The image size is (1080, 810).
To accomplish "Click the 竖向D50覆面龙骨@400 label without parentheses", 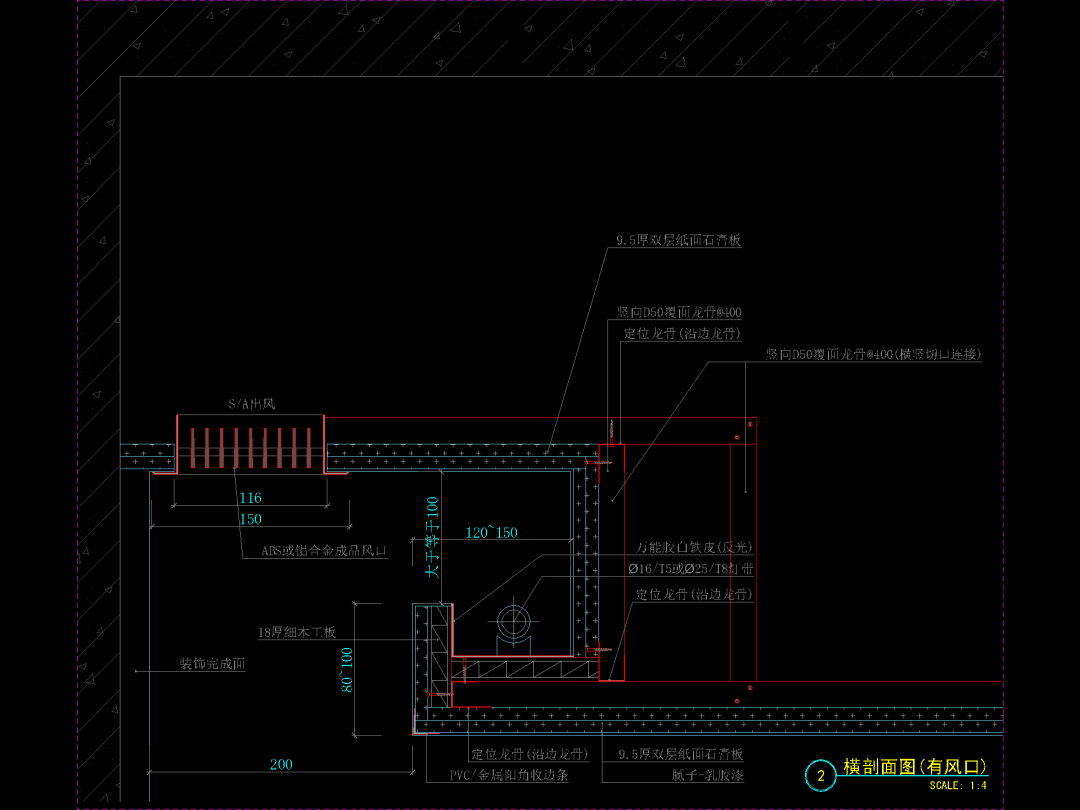I will 679,313.
